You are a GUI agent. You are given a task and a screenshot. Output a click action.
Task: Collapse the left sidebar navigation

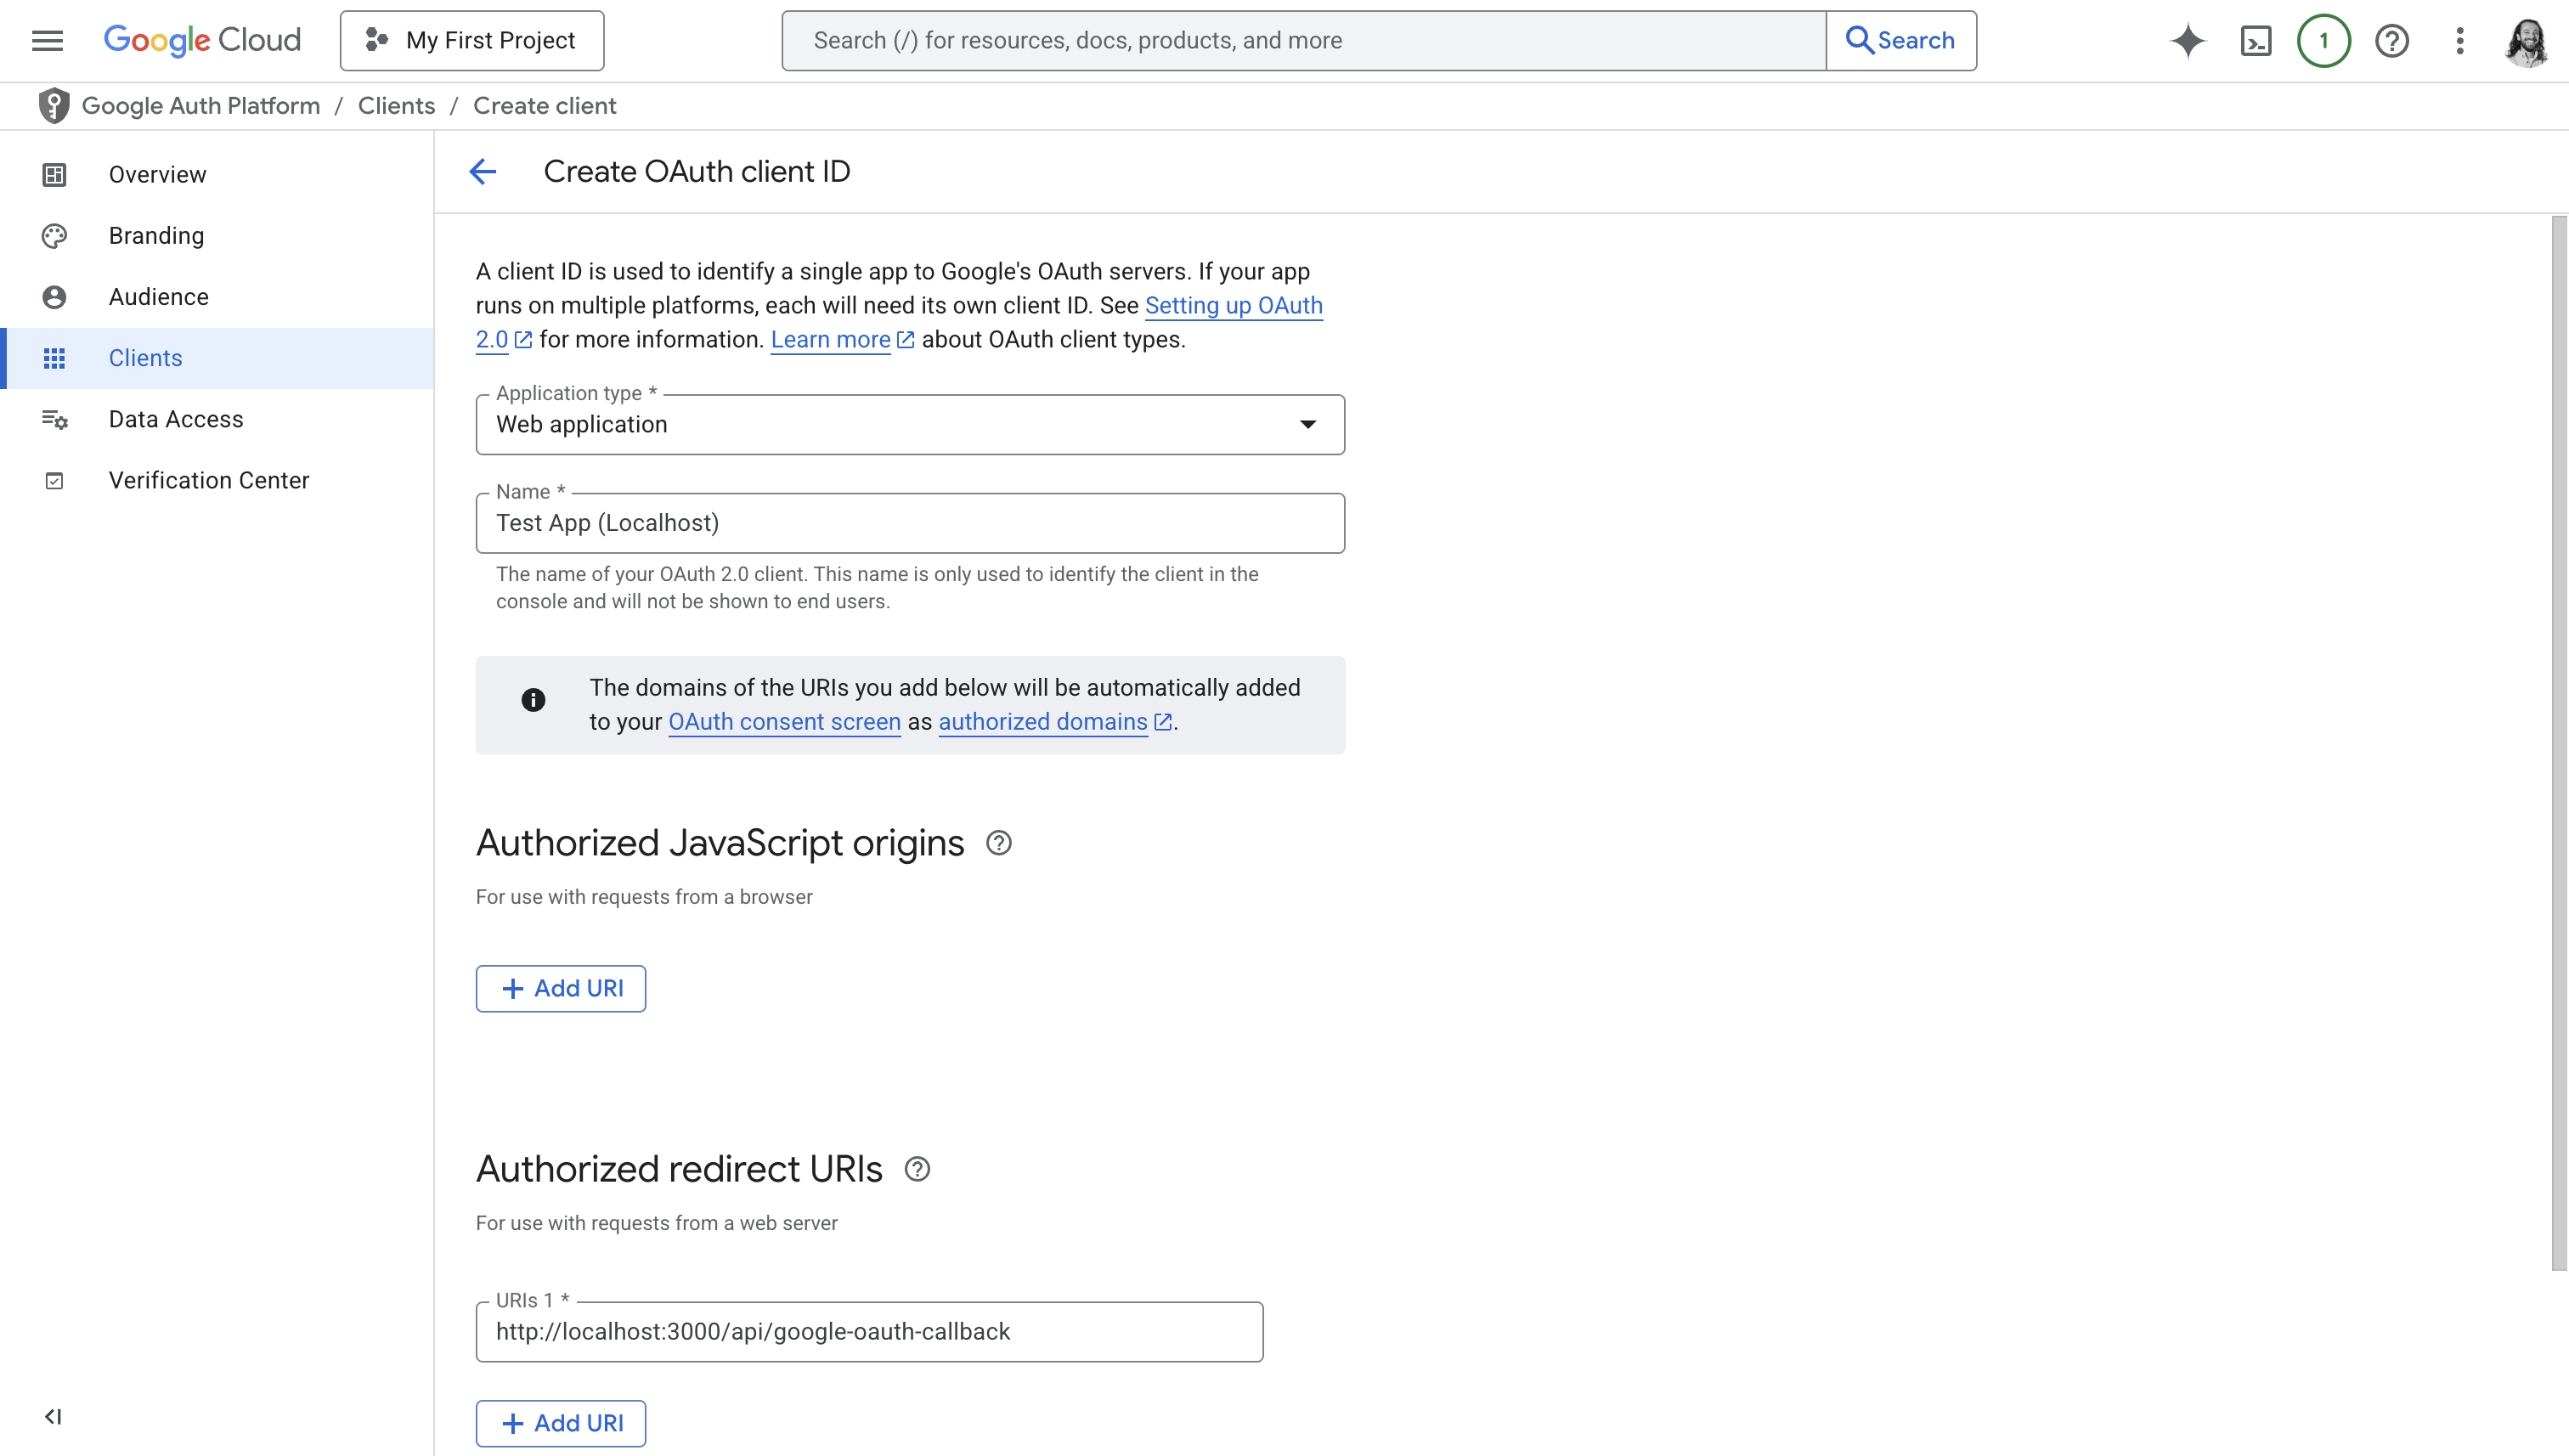pos(53,1416)
